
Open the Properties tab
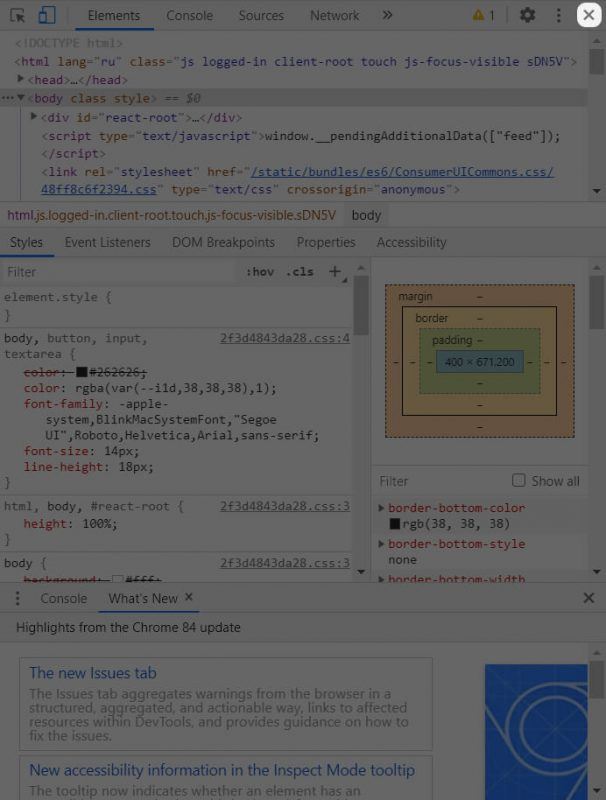point(326,242)
